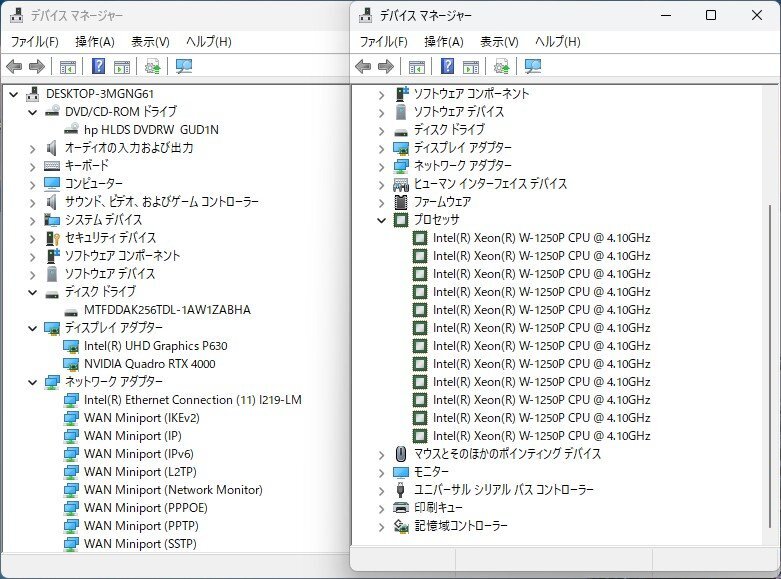
Task: Click action pane icon in left window toolbar
Action: 122,66
